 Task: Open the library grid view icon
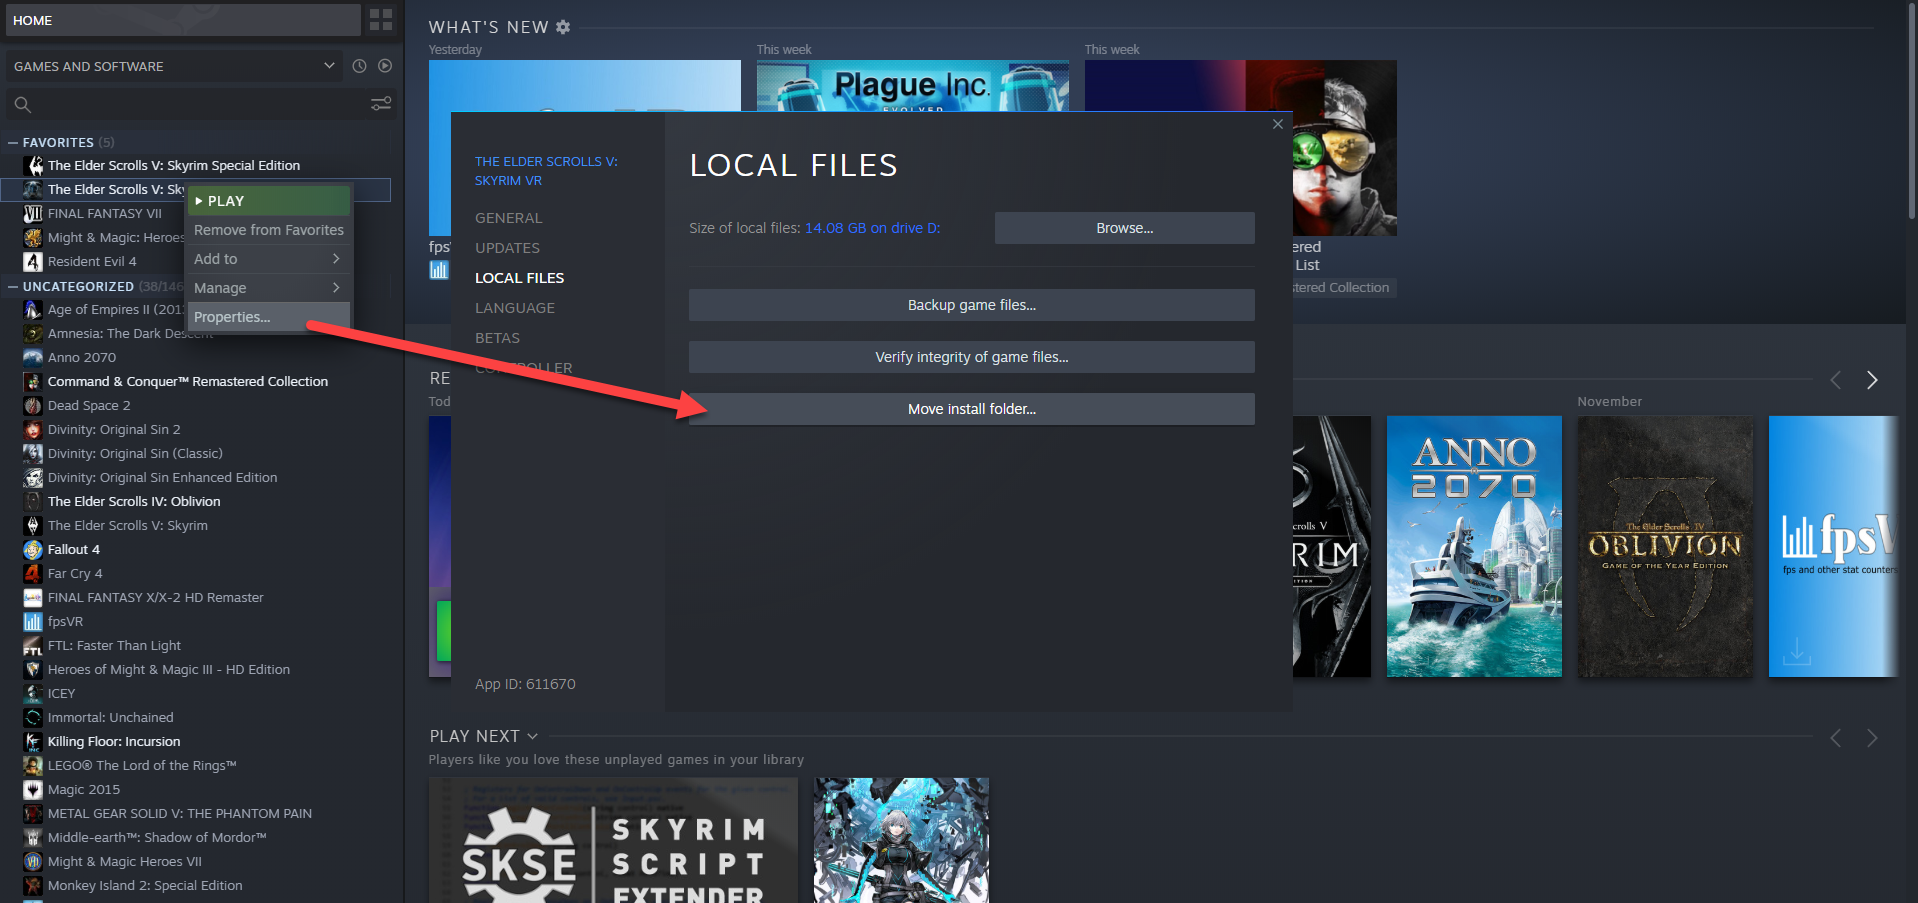coord(381,20)
